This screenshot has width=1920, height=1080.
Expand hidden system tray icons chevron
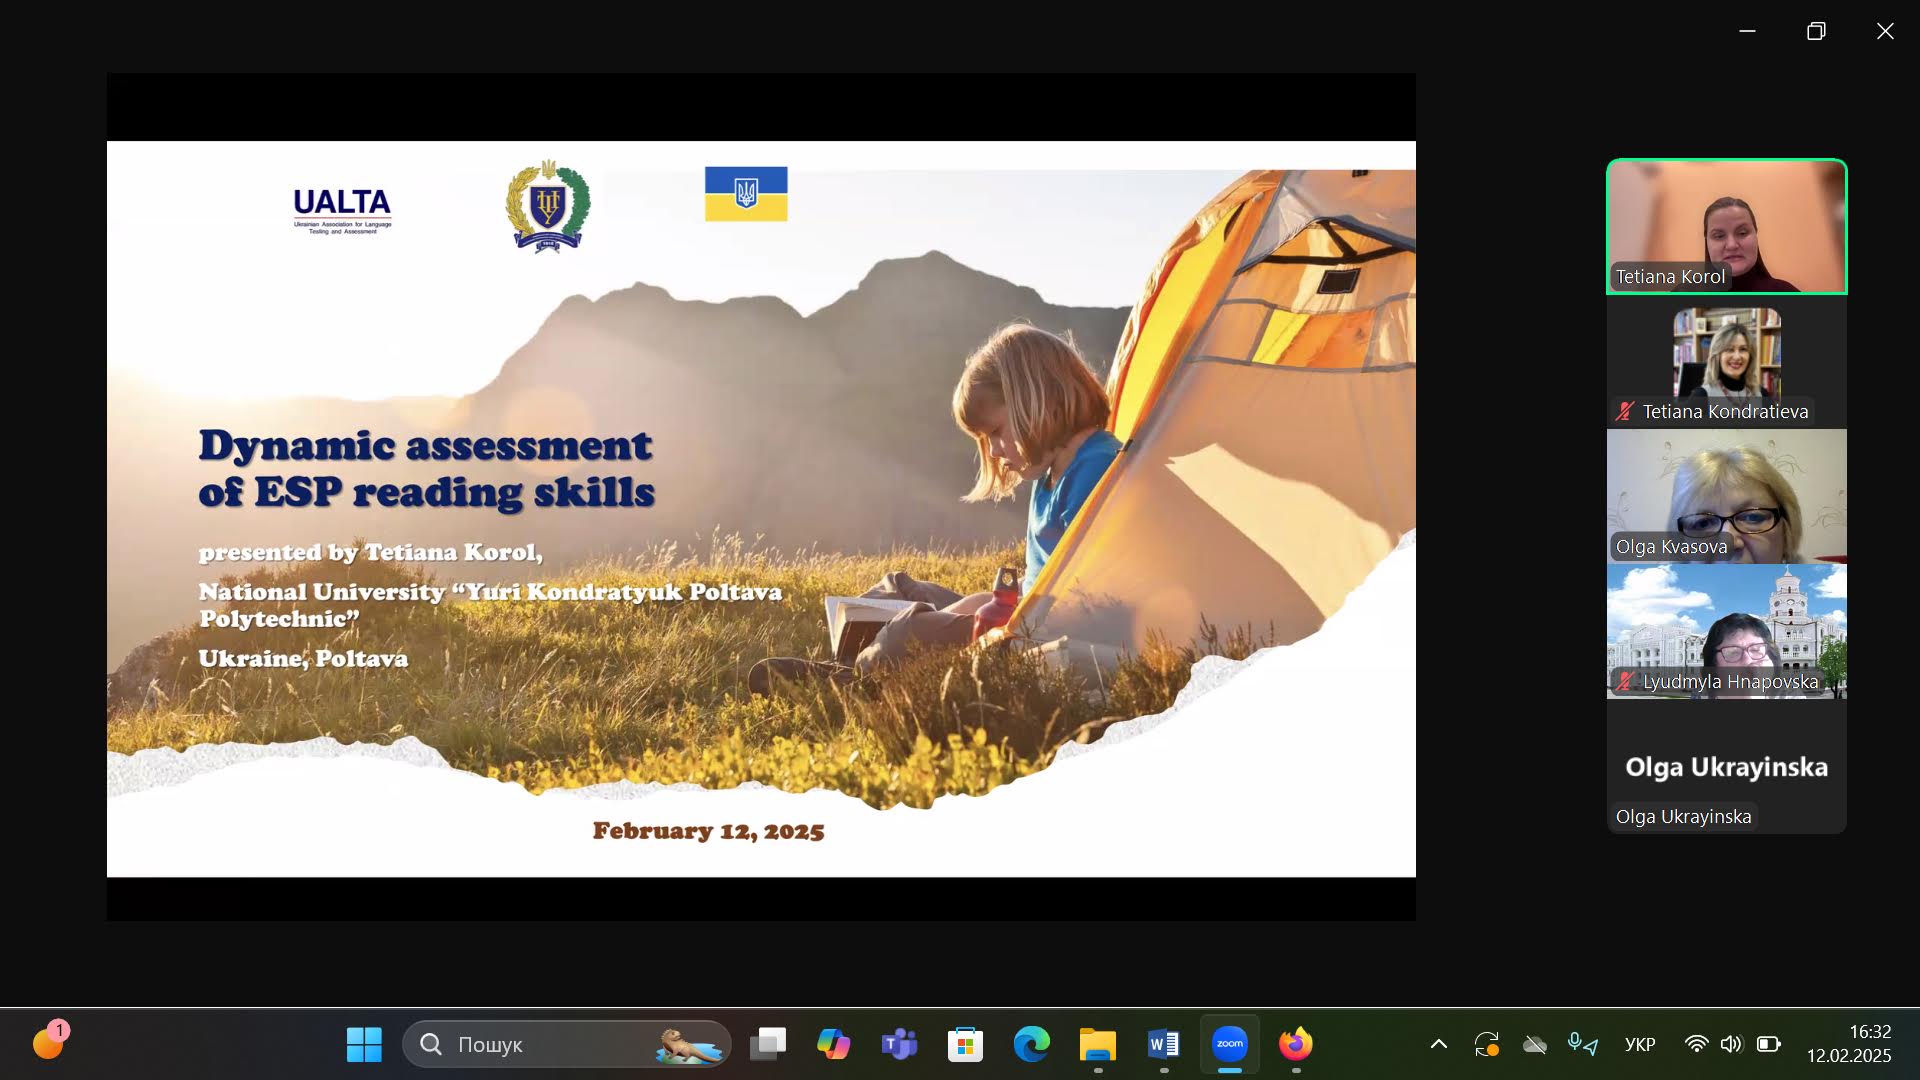point(1438,1044)
